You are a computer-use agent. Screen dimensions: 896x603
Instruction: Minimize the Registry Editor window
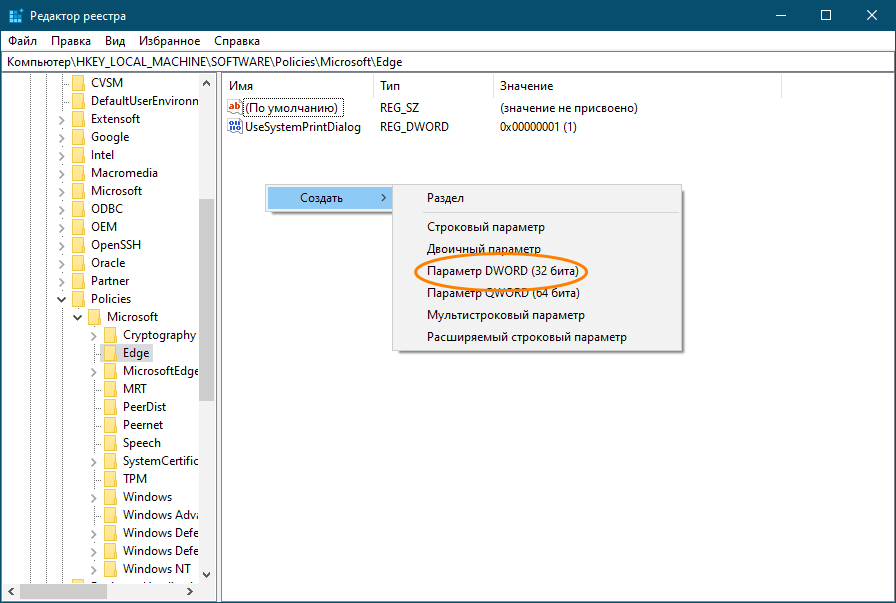click(x=781, y=15)
